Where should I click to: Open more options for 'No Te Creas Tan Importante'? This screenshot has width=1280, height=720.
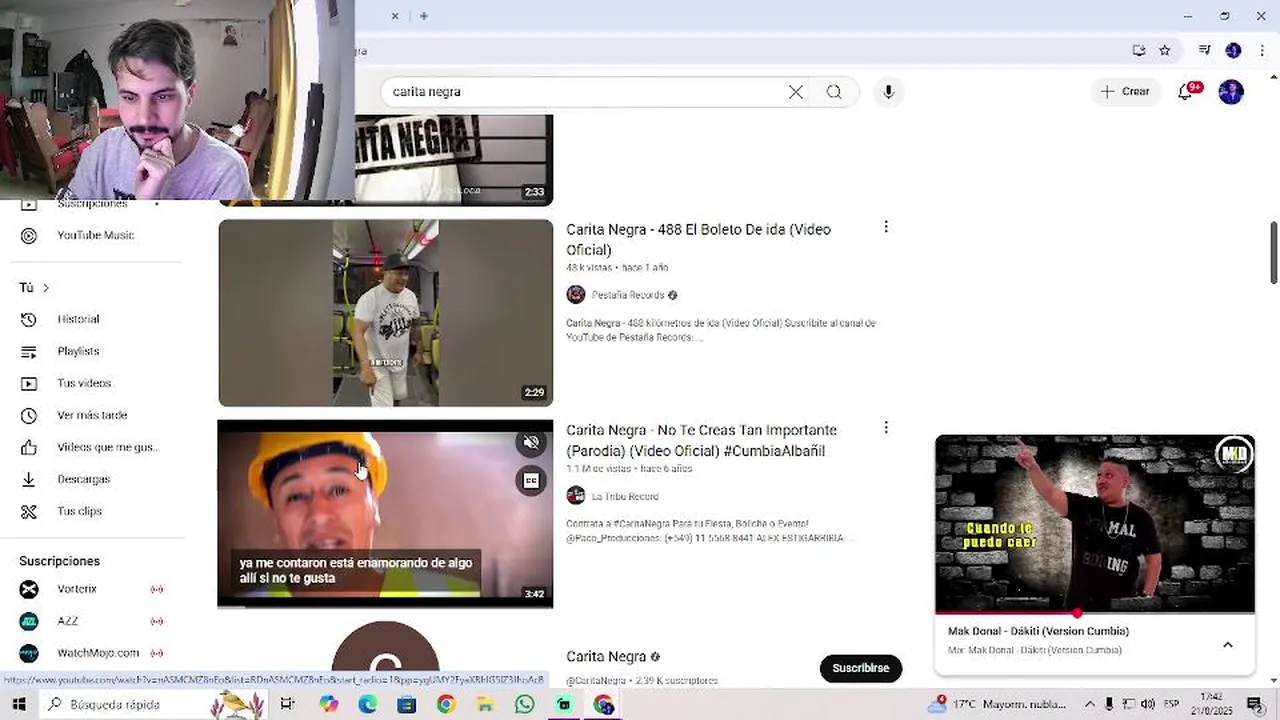click(x=886, y=428)
